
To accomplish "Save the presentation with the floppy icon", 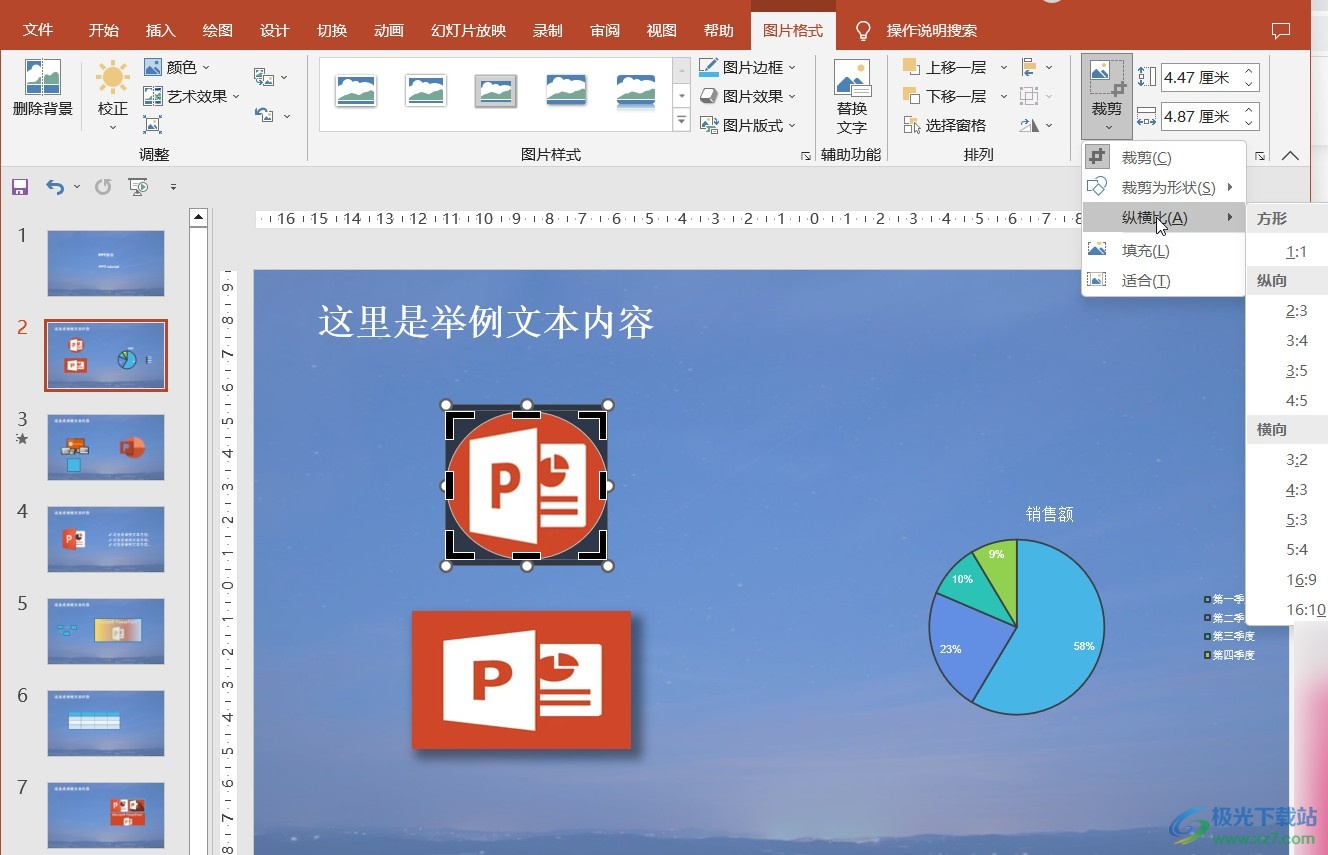I will coord(20,187).
